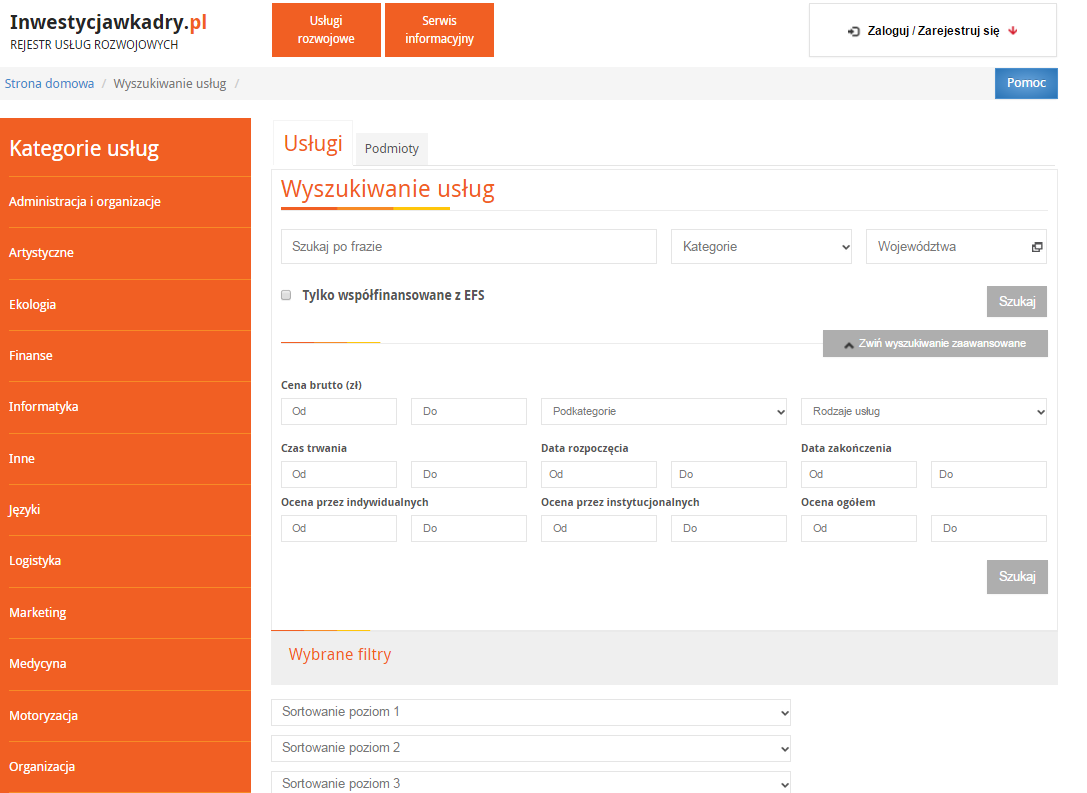The image size is (1087, 793).
Task: Click Ocena przez instytucjonalnych Od field
Action: (599, 528)
